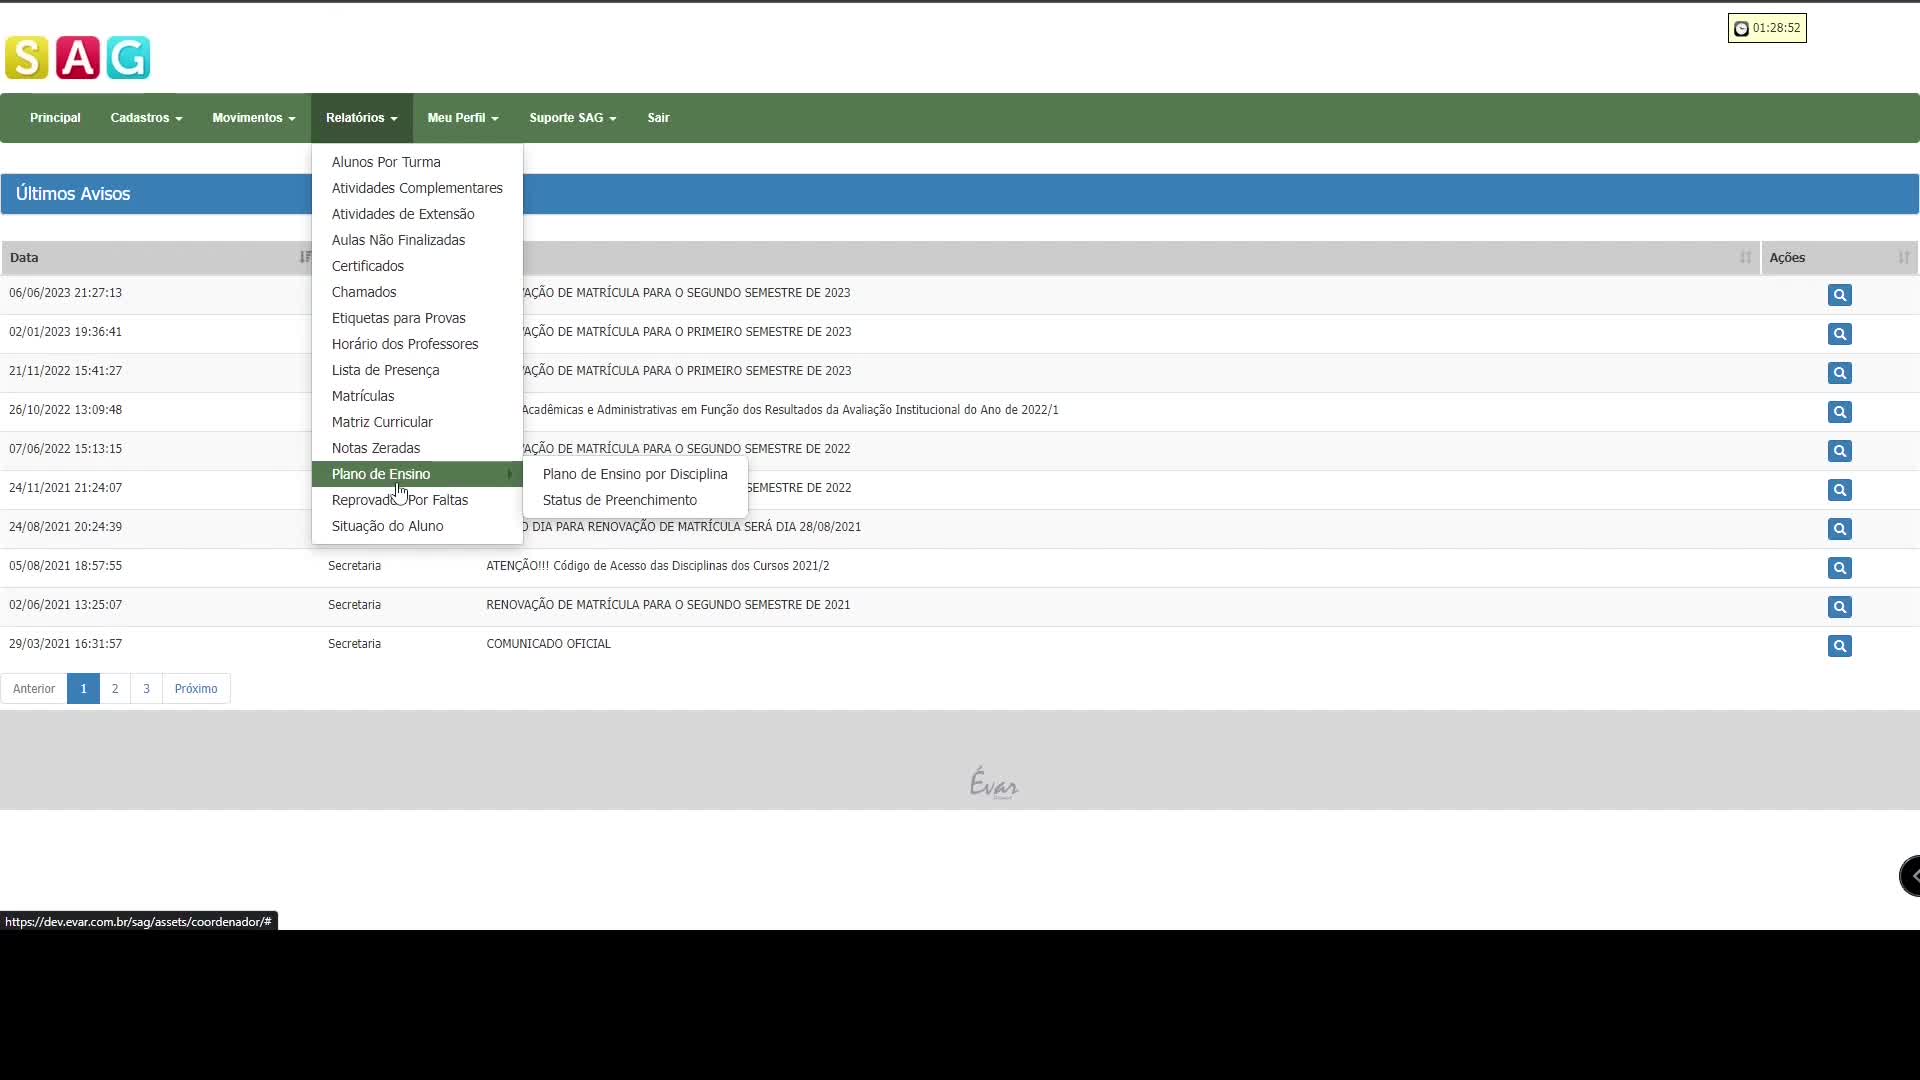Open view icon for COMUNICADO OFICIAL notice
Viewport: 1920px width, 1080px height.
pyautogui.click(x=1839, y=646)
